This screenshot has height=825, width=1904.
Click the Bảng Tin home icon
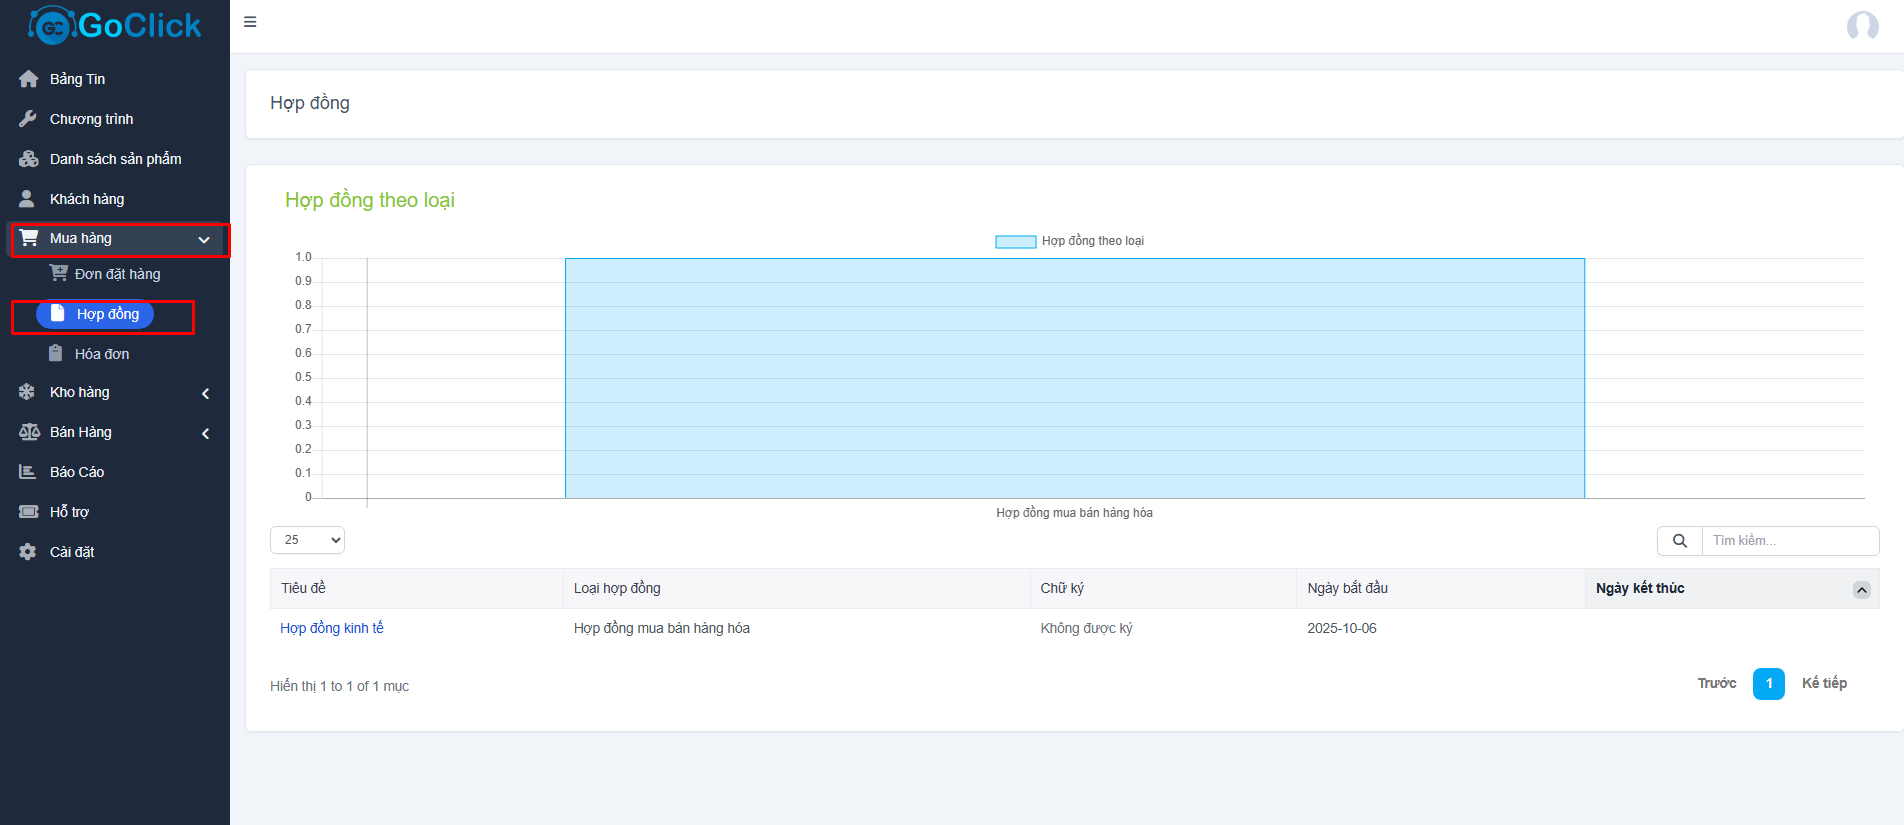28,79
